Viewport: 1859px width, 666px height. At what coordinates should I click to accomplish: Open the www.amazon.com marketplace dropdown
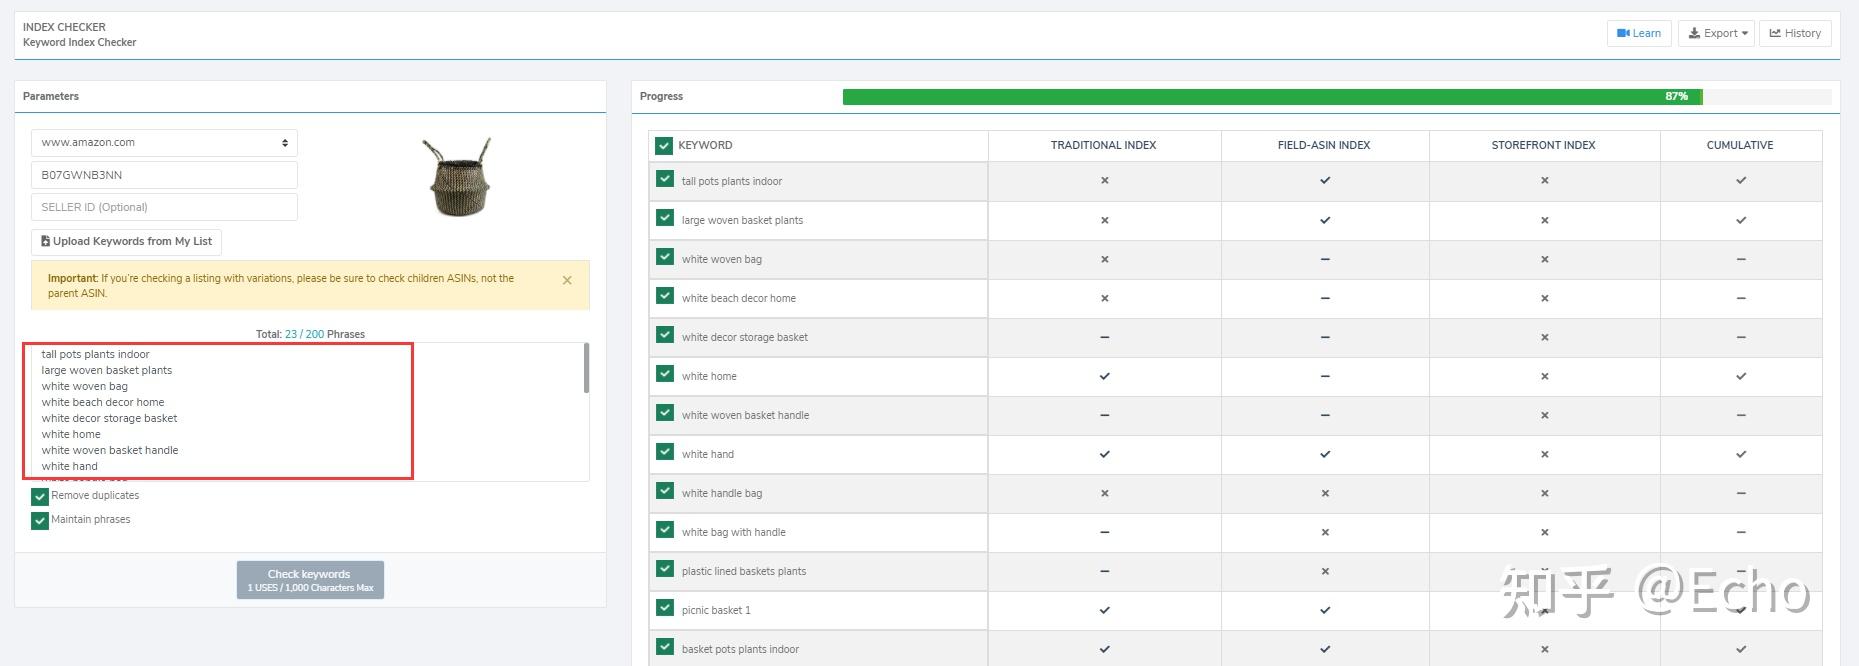coord(164,143)
